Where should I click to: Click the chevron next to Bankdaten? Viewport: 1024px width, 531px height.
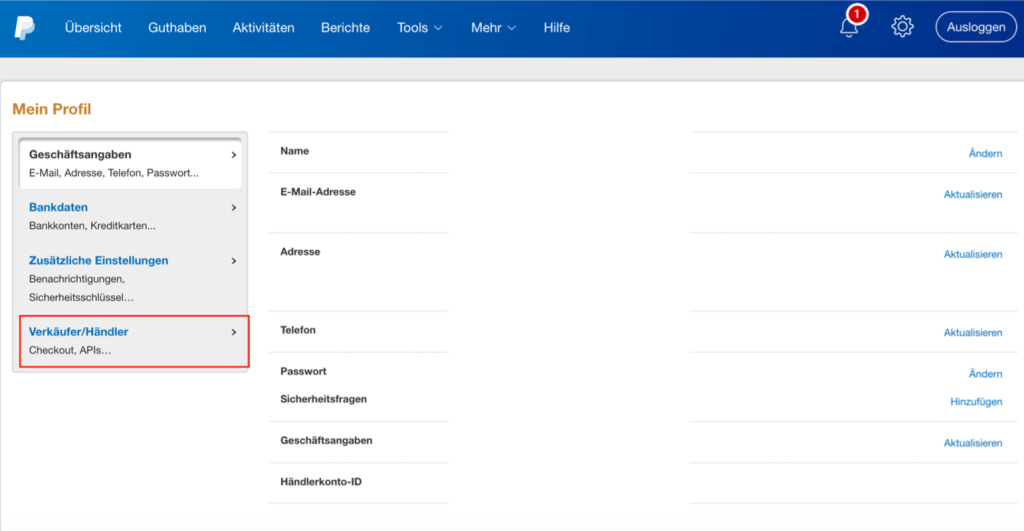point(234,208)
